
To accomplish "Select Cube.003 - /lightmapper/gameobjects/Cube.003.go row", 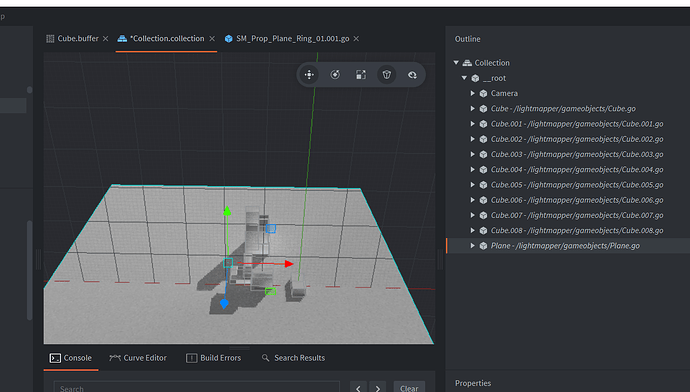I will point(568,154).
